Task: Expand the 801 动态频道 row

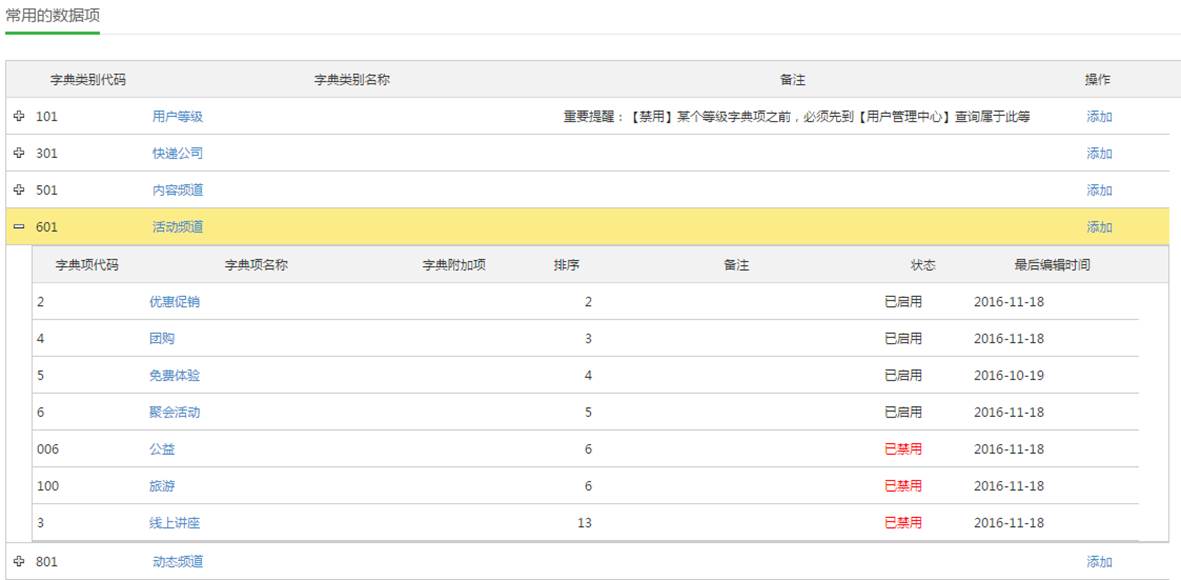Action: 19,561
